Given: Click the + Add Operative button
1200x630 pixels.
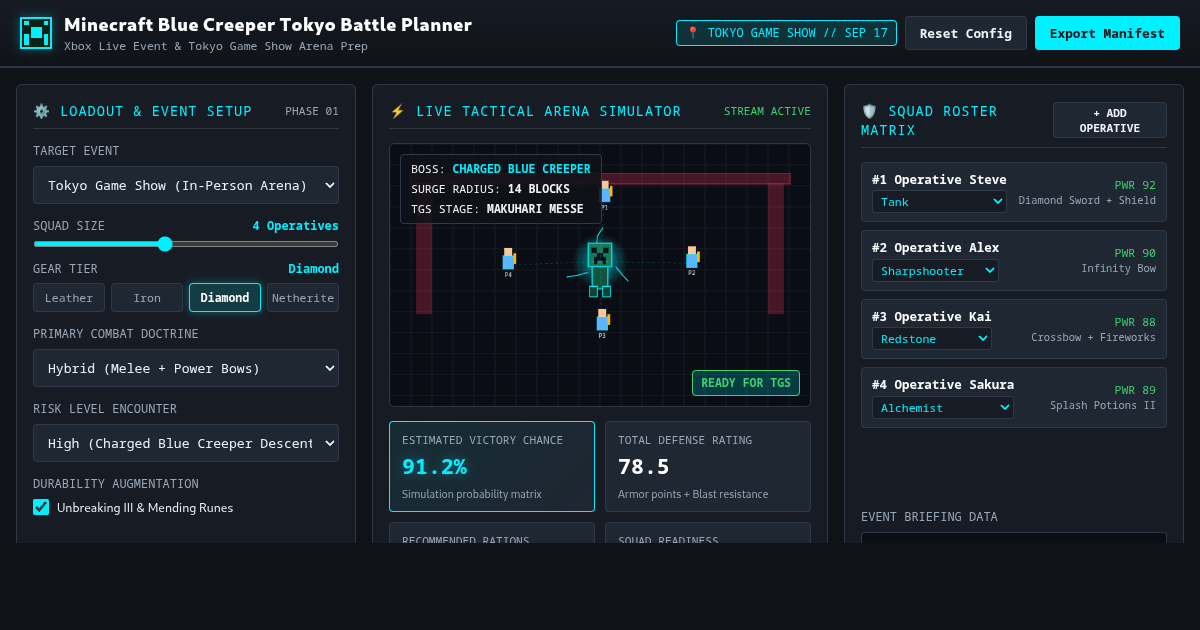Looking at the screenshot, I should 1110,120.
